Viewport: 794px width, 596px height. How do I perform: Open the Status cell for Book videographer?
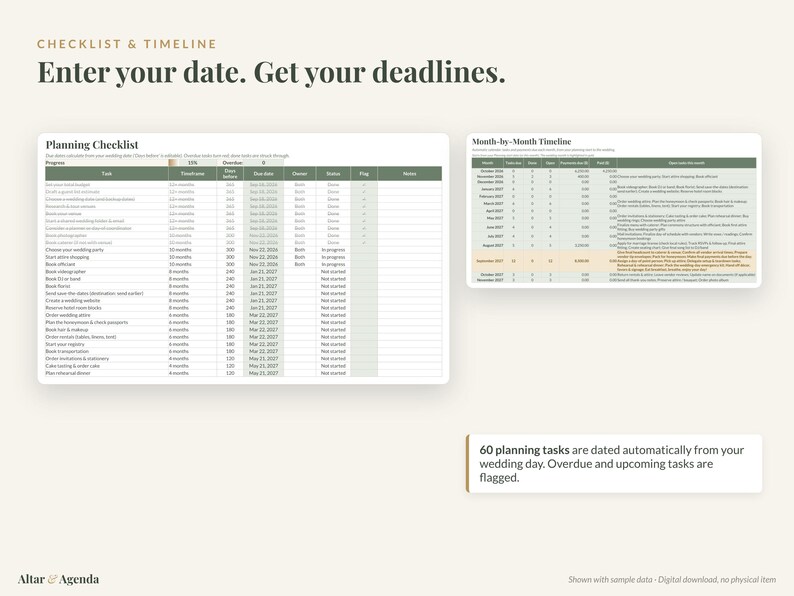click(x=333, y=272)
